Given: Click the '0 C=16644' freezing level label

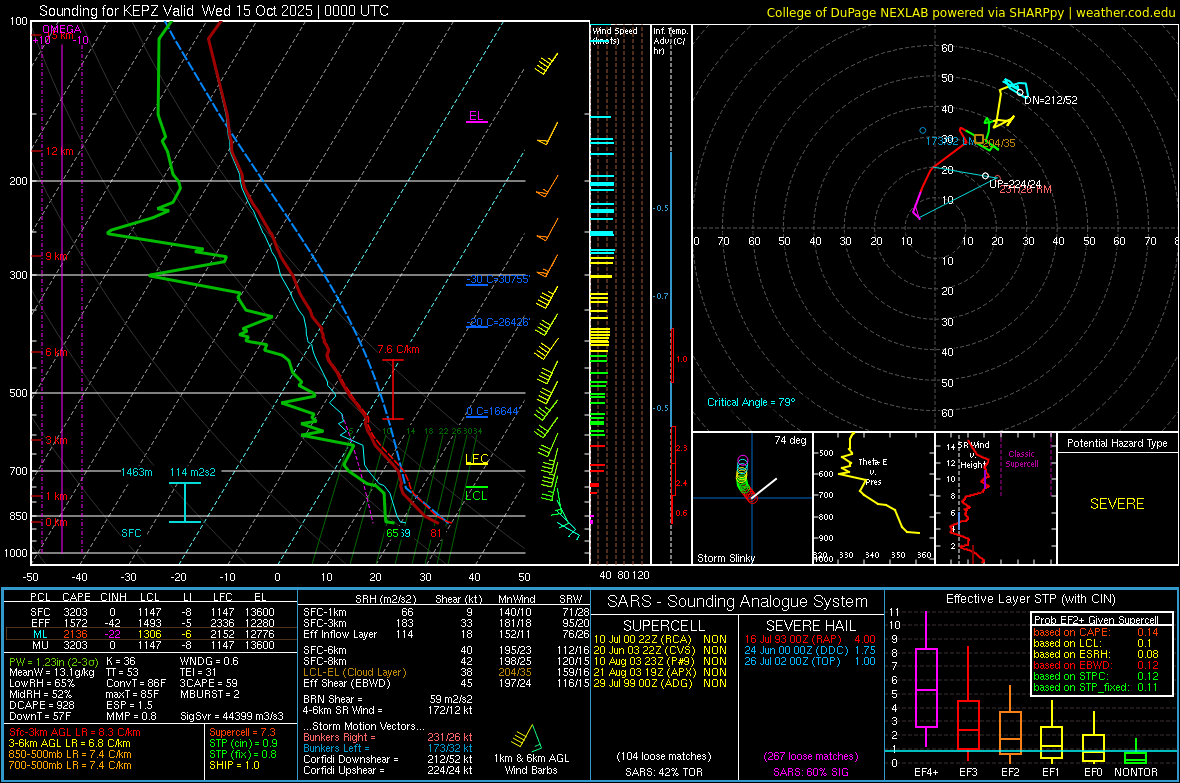Looking at the screenshot, I should click(x=493, y=411).
